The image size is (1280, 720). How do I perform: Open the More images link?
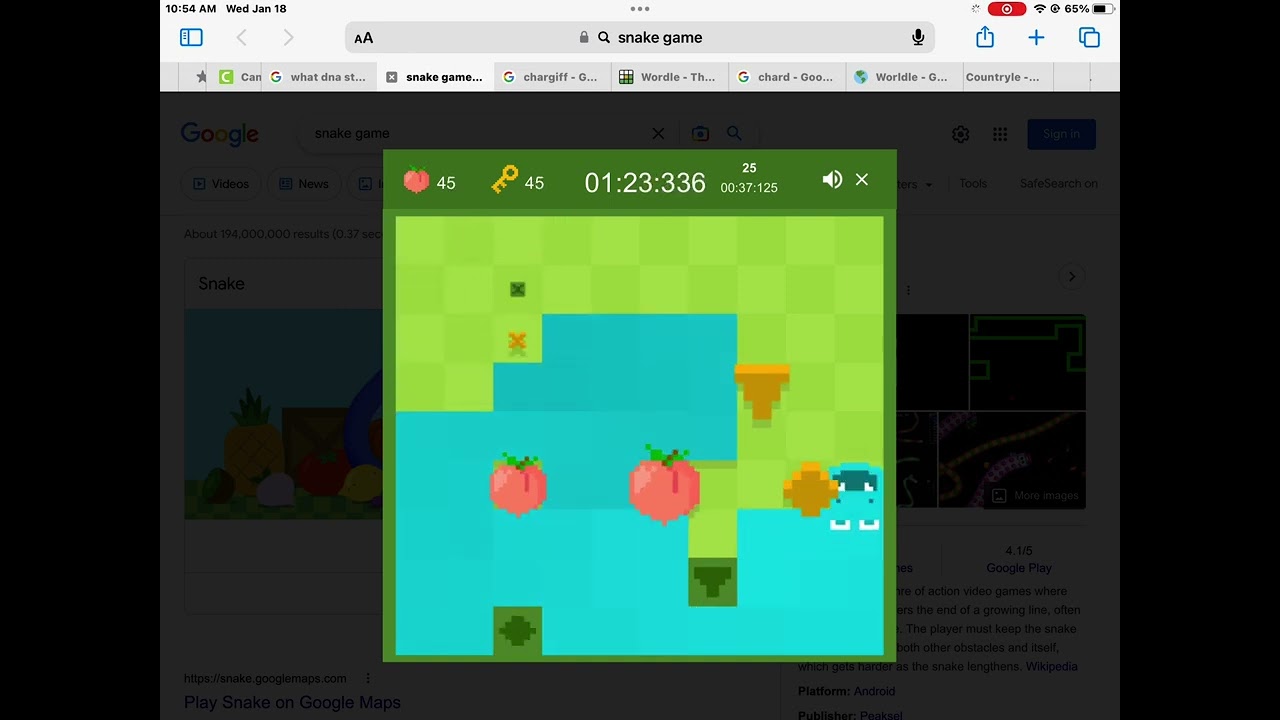coord(1036,495)
